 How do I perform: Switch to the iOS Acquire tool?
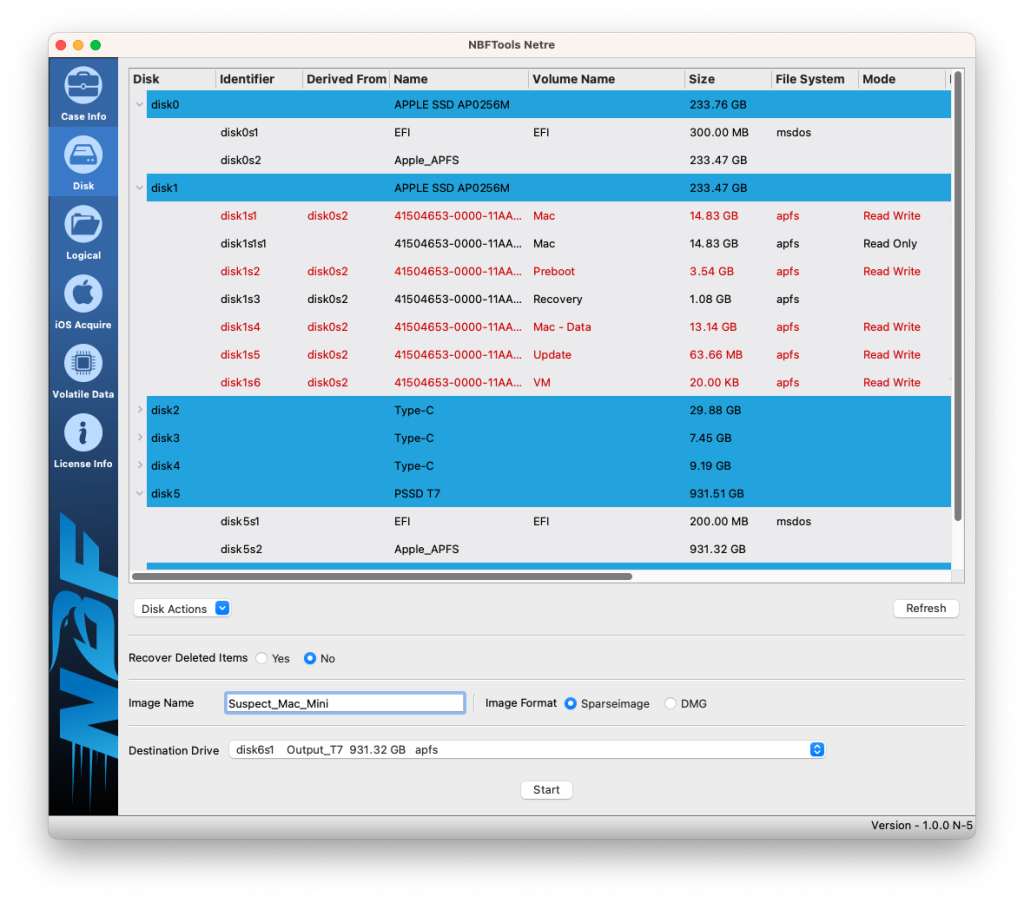pyautogui.click(x=83, y=302)
